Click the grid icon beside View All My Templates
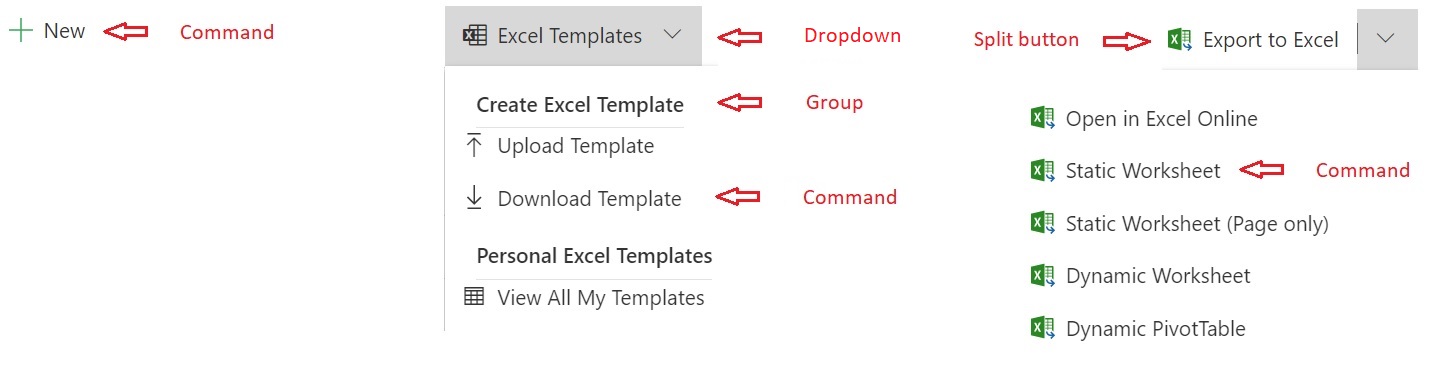This screenshot has height=369, width=1437. 474,297
